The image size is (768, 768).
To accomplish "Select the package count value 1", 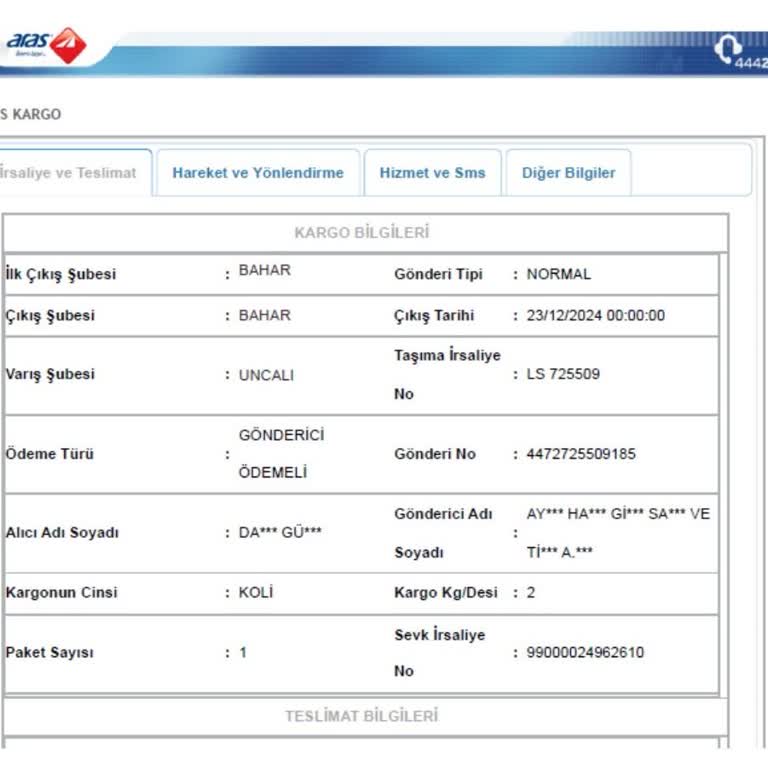I will click(243, 652).
